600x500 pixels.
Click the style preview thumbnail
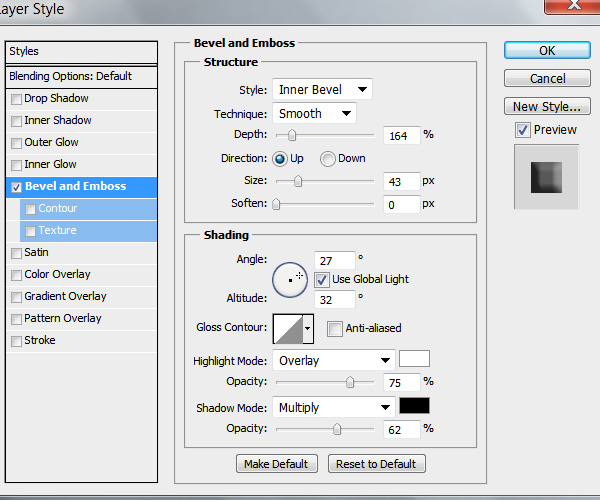click(x=546, y=177)
